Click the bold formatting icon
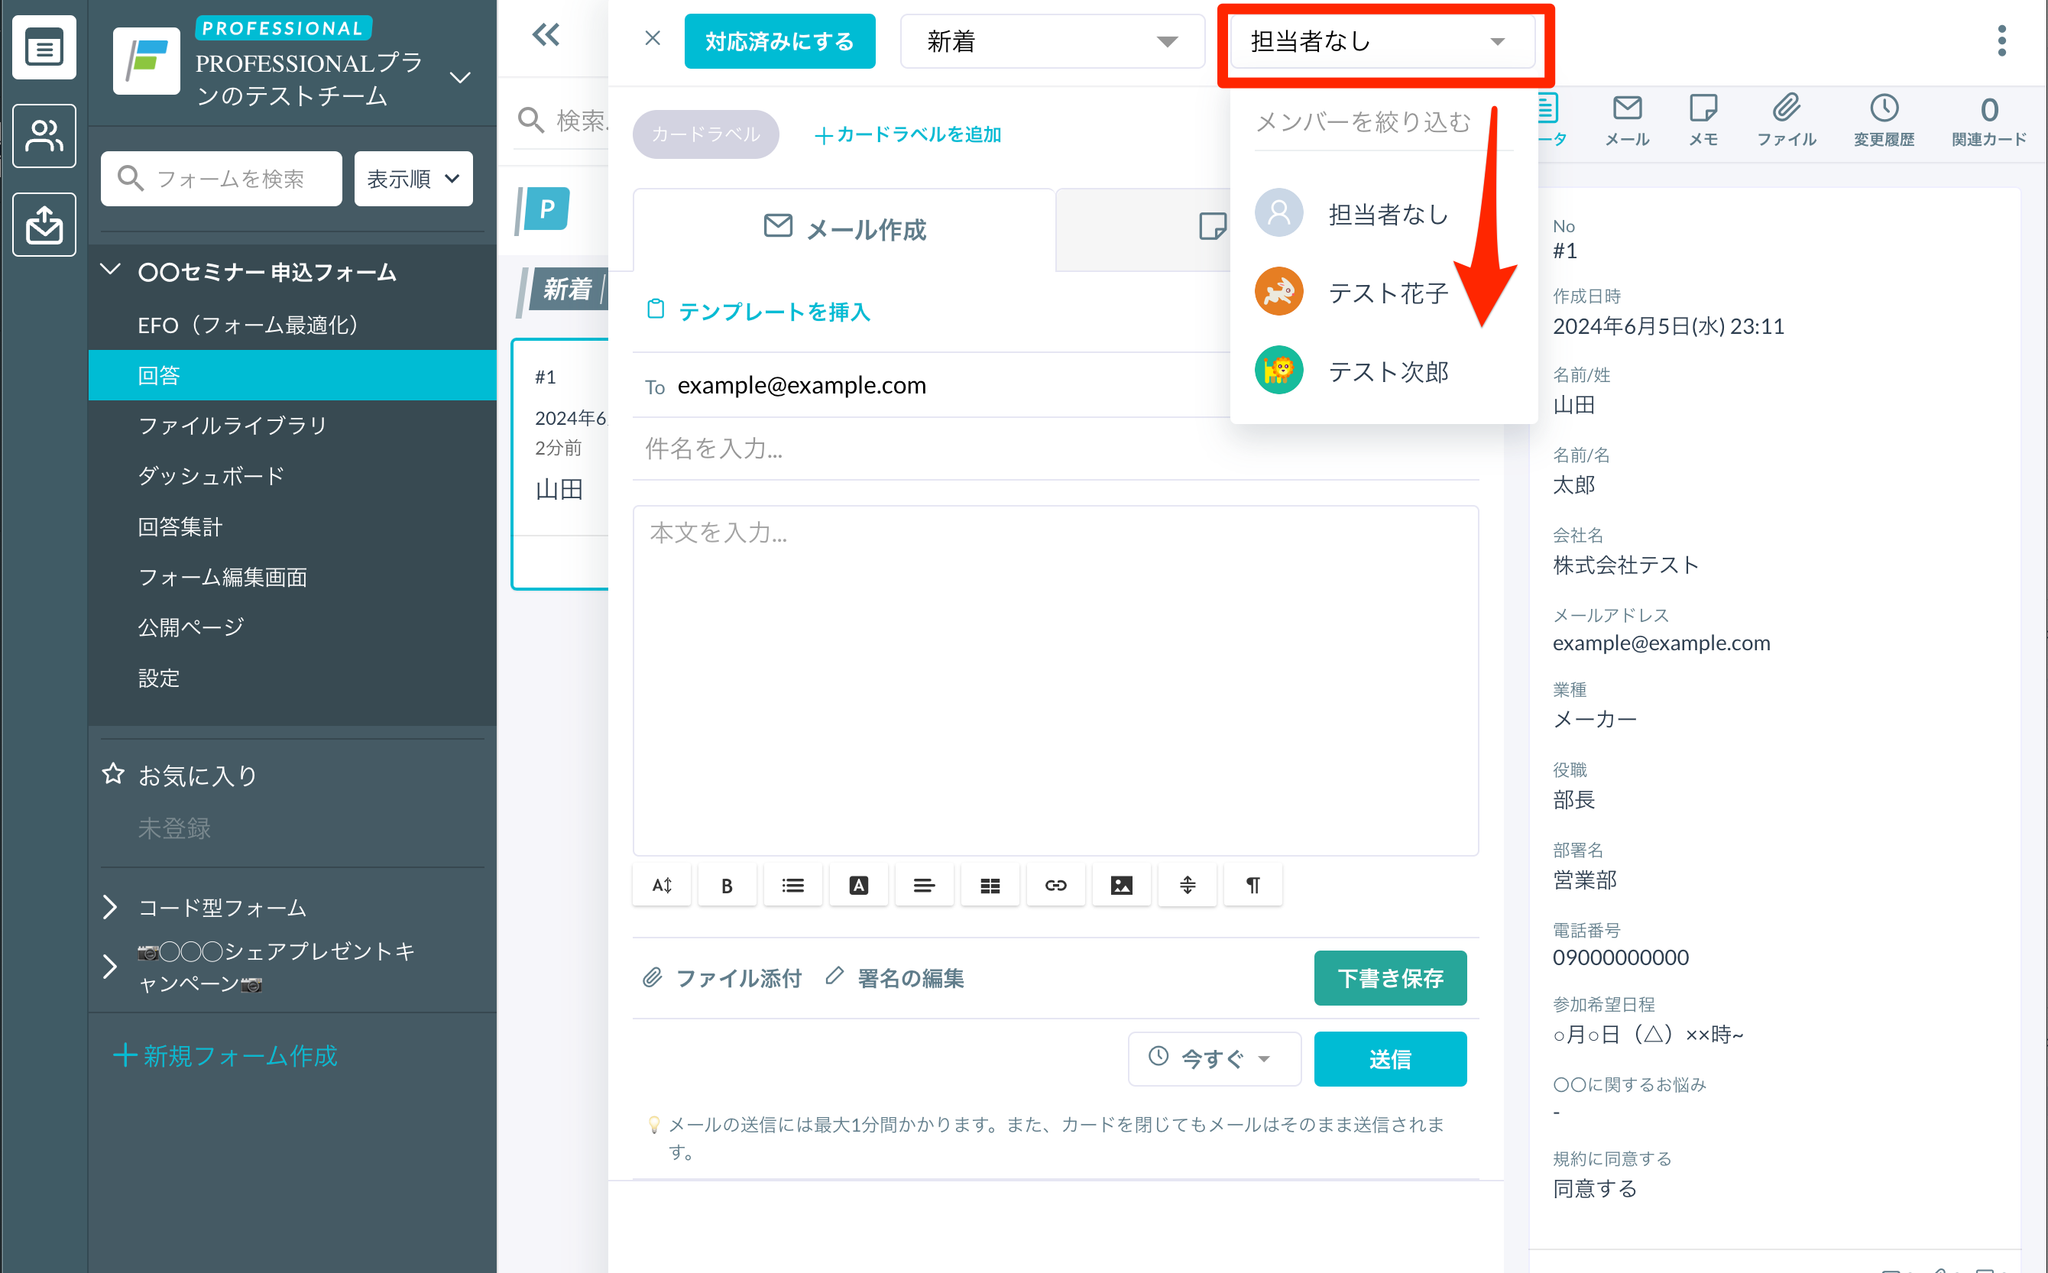The image size is (2048, 1273). [727, 886]
